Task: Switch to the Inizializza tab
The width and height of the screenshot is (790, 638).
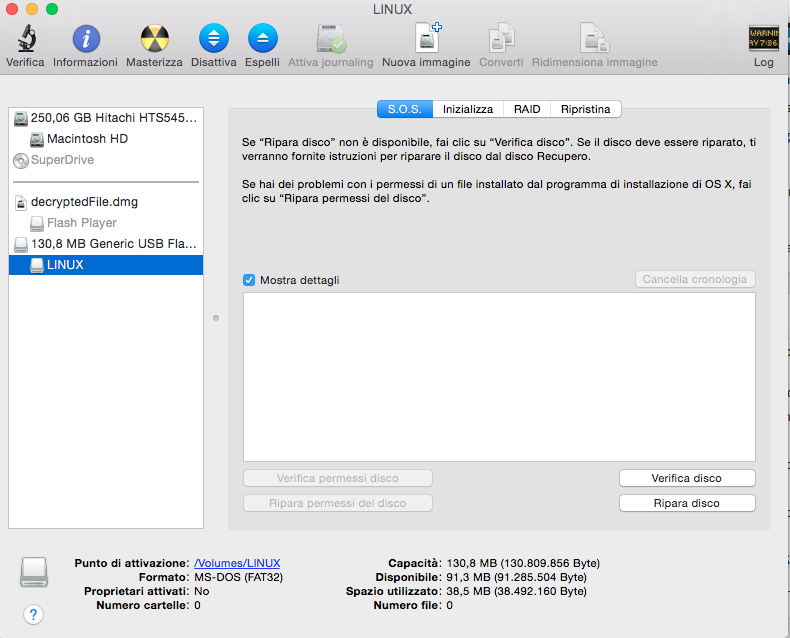Action: click(x=468, y=109)
